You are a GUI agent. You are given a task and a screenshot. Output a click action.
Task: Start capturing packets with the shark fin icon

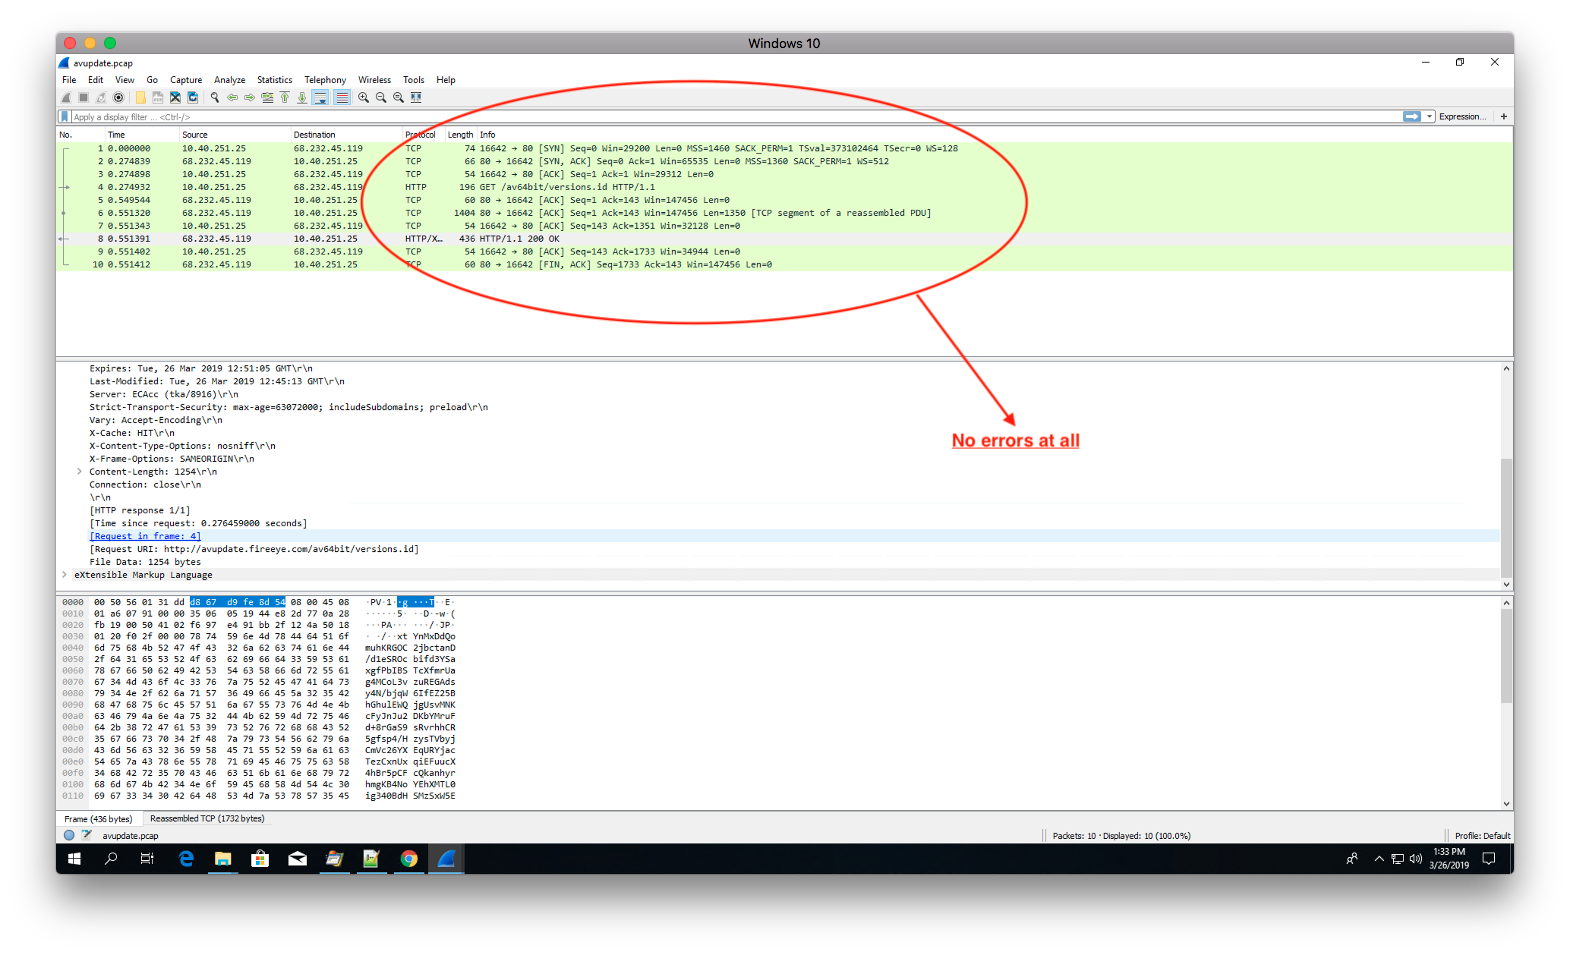coord(66,98)
